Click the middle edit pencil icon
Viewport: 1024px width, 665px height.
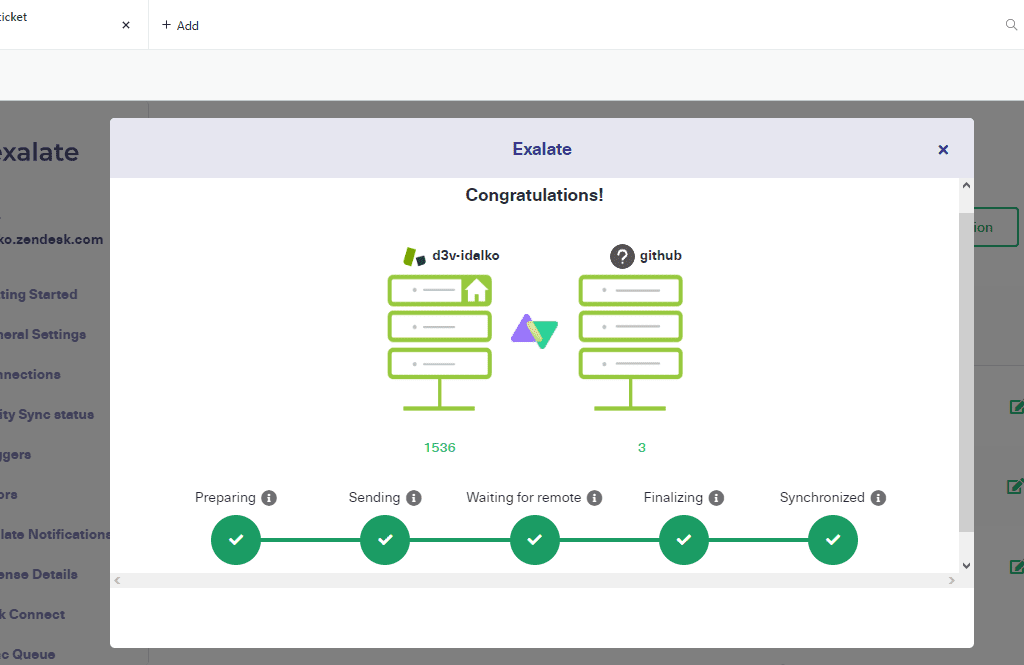[1016, 486]
